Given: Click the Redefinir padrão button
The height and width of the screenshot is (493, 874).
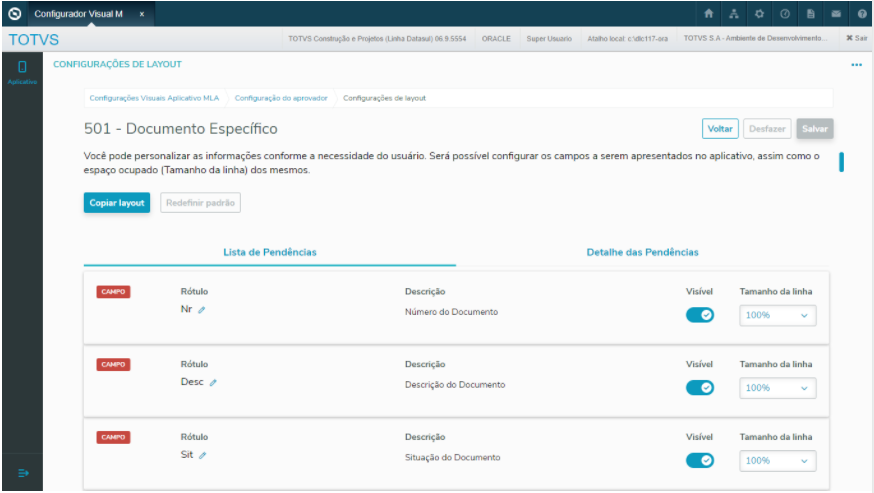Looking at the screenshot, I should pyautogui.click(x=200, y=203).
